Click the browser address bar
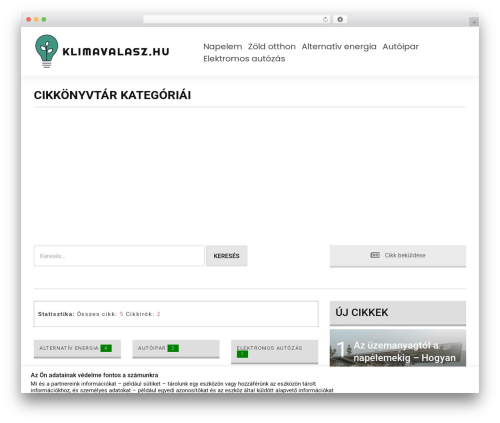The width and height of the screenshot is (500, 423). 237,20
